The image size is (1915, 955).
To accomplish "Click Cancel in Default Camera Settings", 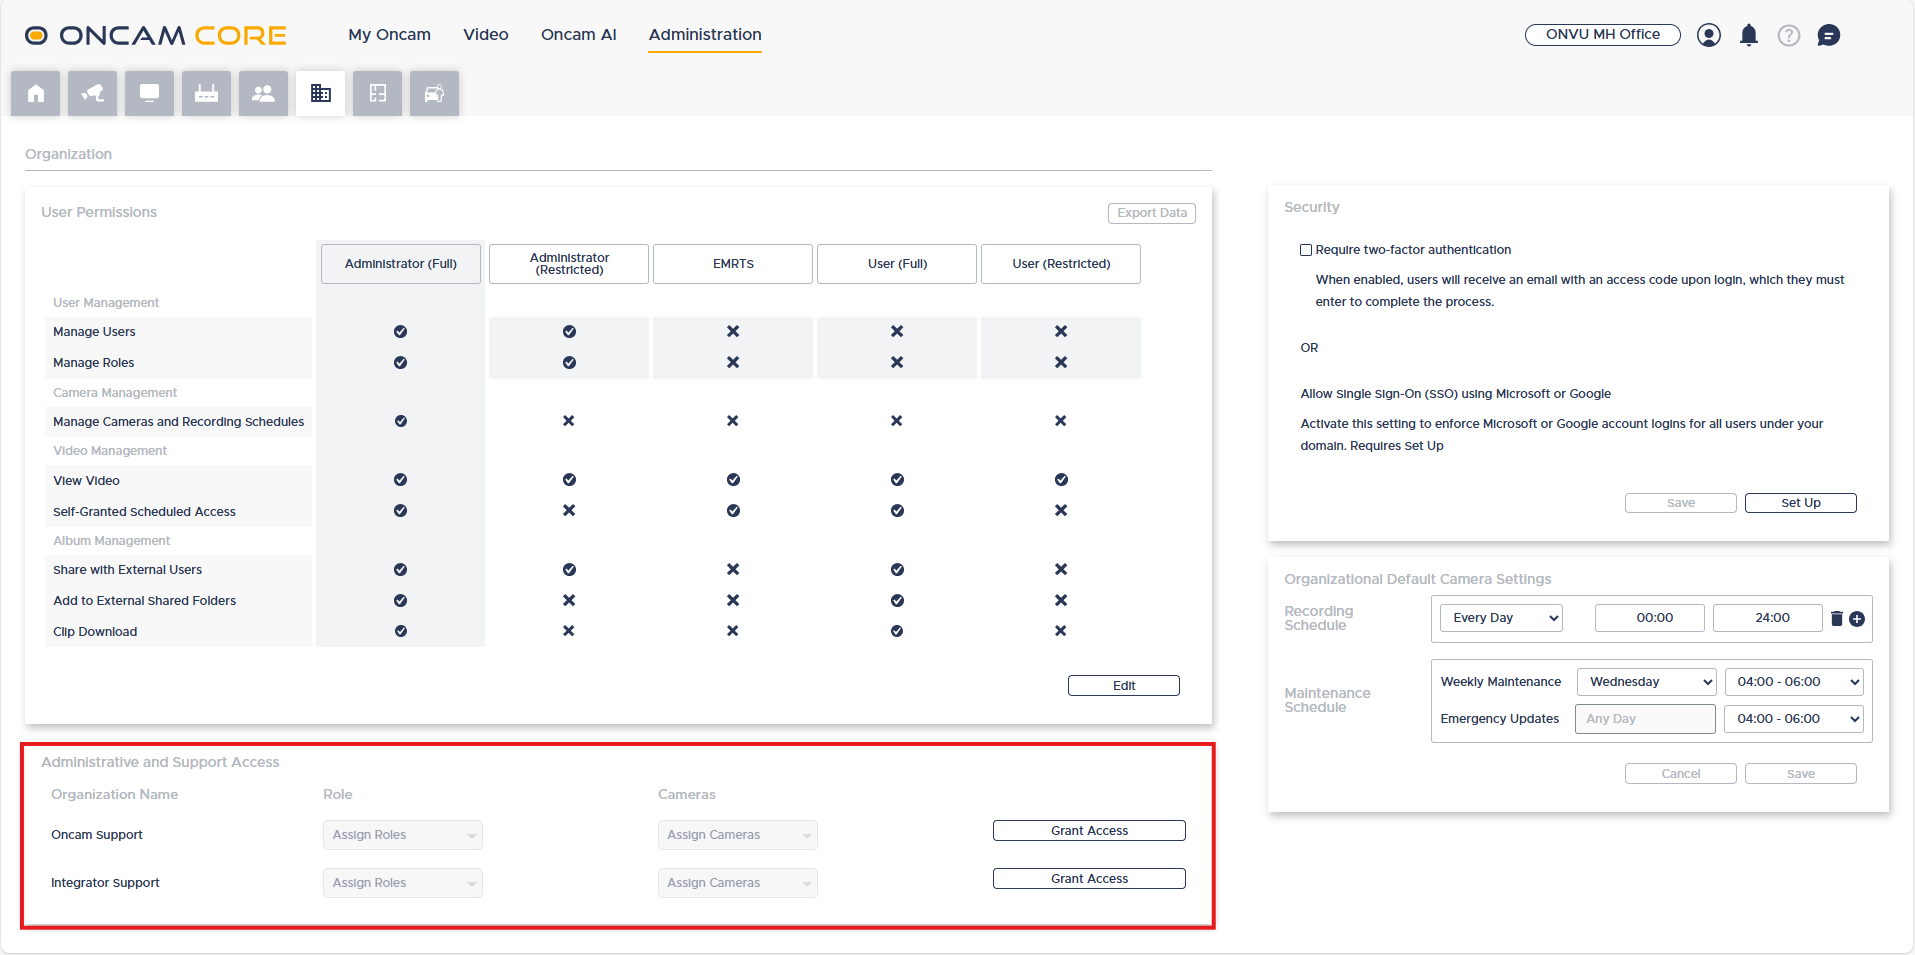I will pos(1681,774).
